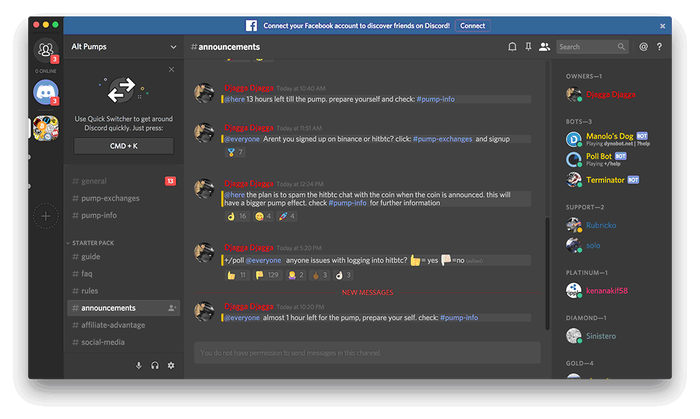Open the affiliate-advantage channel

[123, 325]
